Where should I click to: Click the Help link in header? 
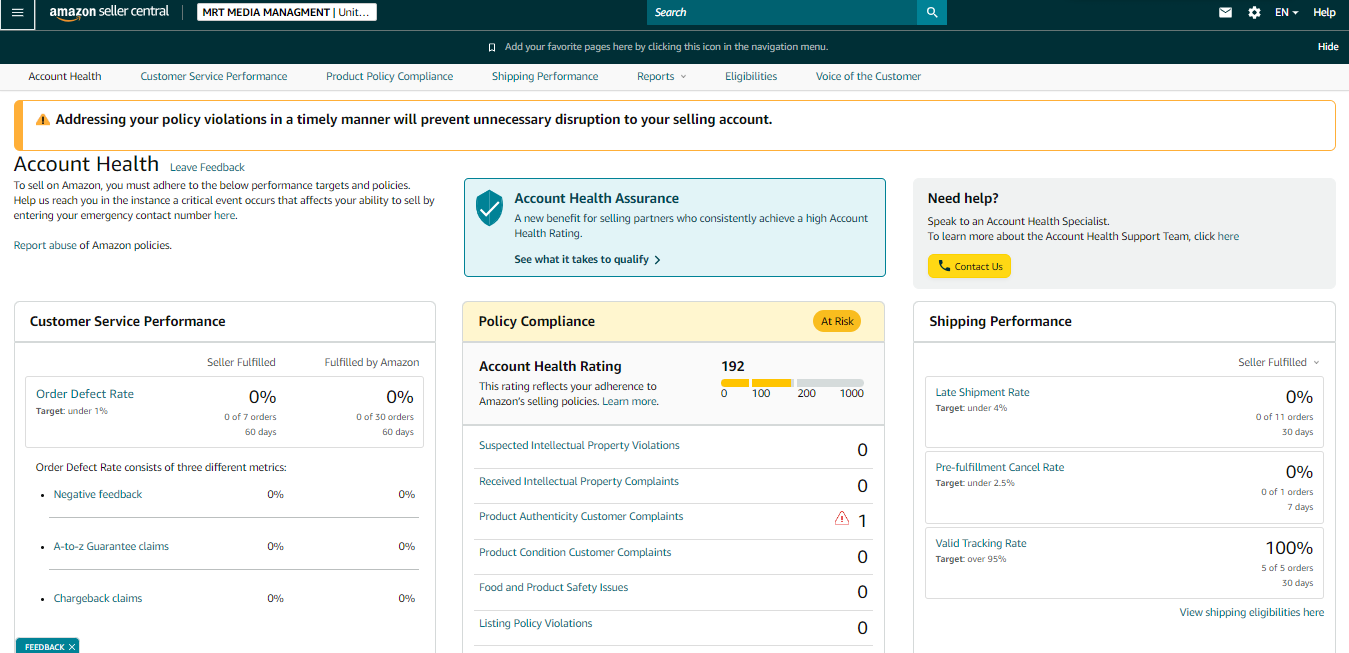point(1324,12)
